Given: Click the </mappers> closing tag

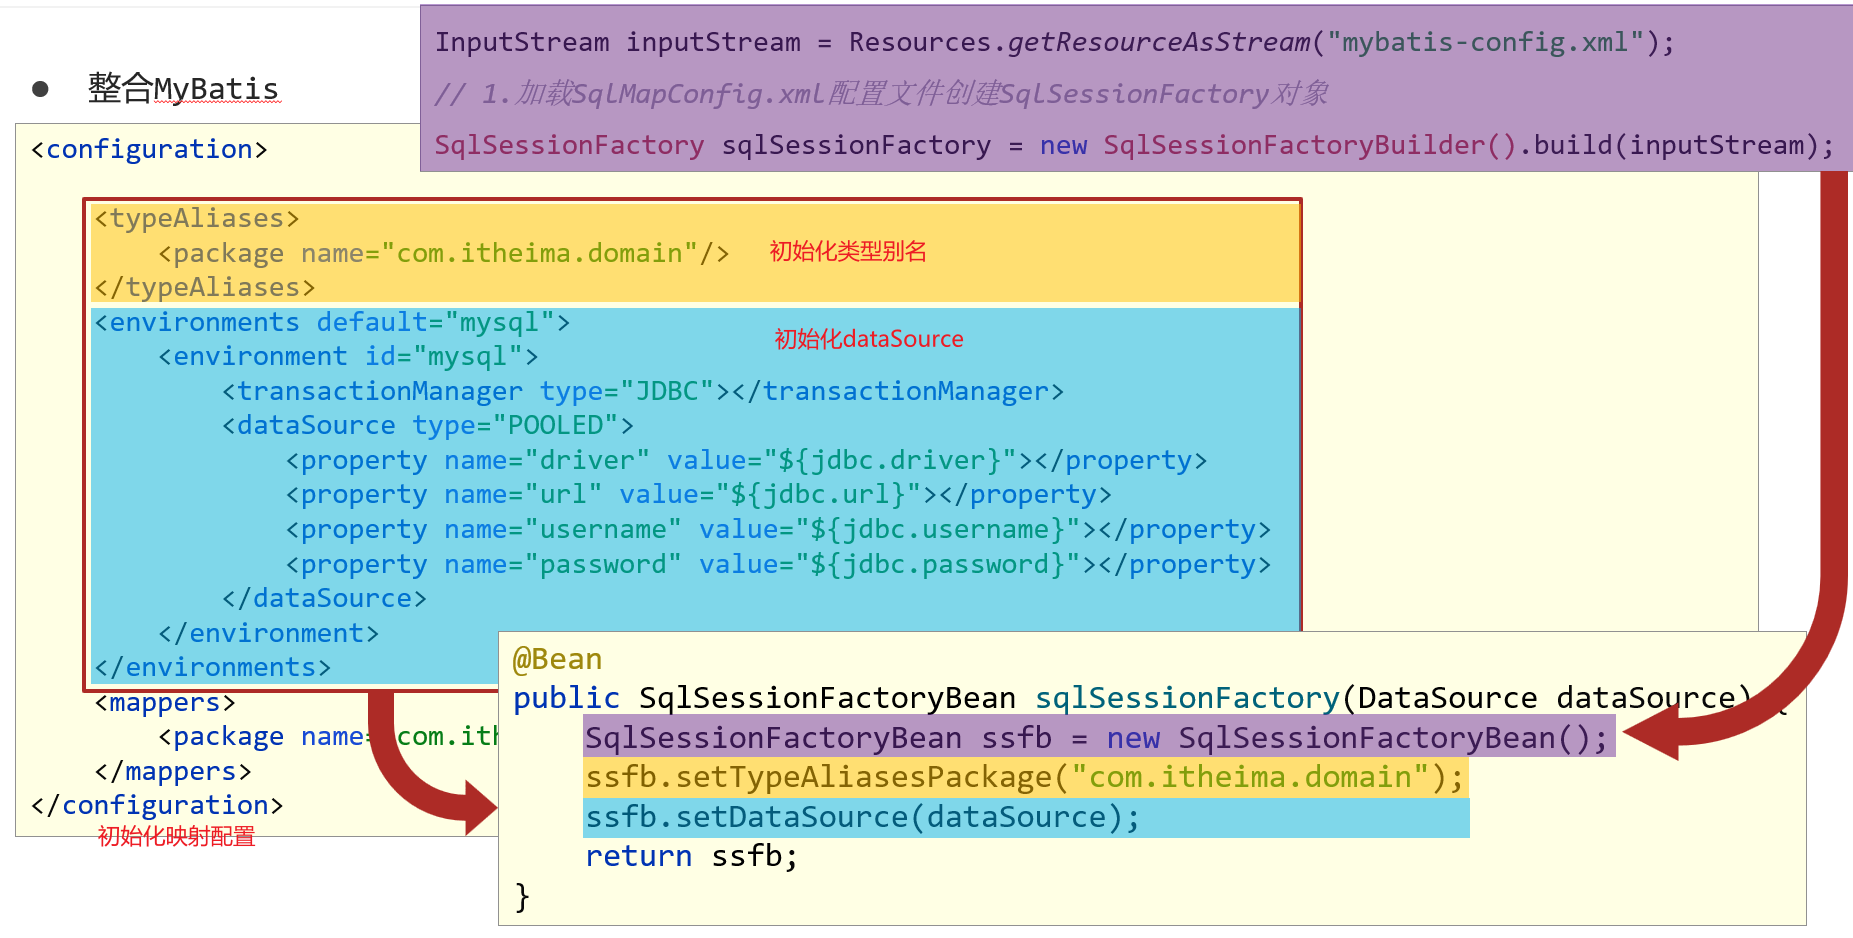Looking at the screenshot, I should tap(173, 771).
